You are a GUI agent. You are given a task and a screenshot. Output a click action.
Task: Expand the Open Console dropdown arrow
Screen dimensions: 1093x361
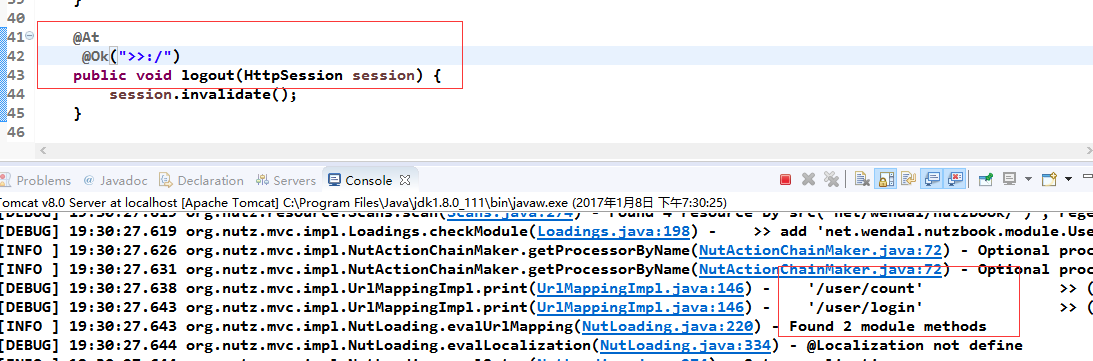tap(1069, 179)
